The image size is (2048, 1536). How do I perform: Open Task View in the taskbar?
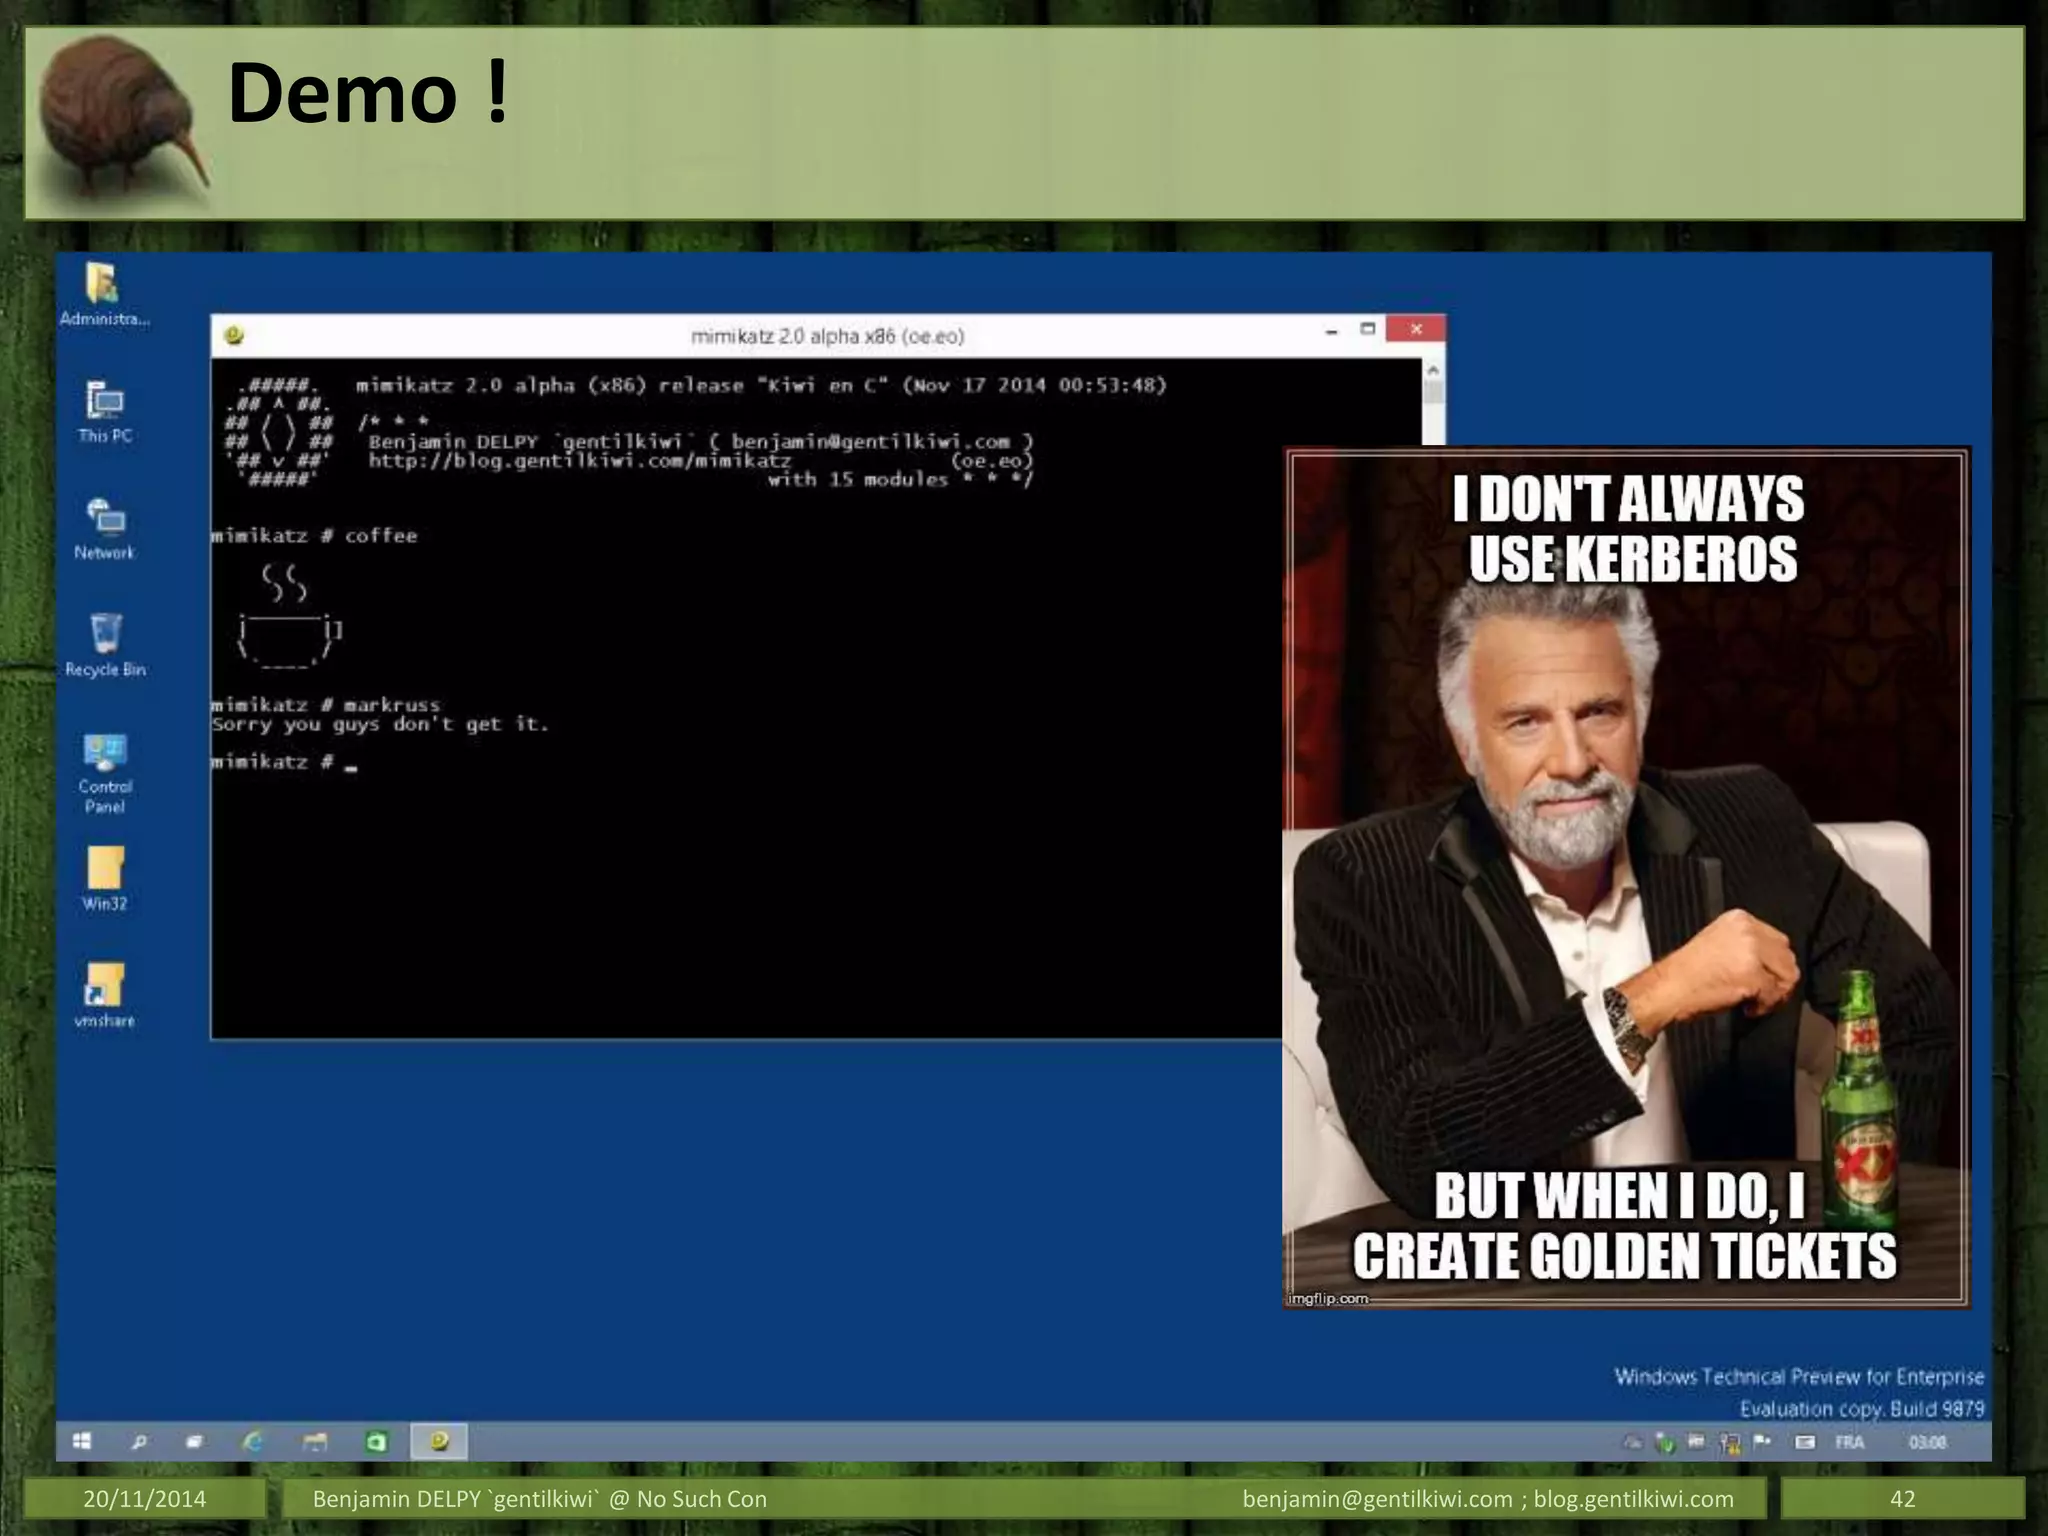(195, 1441)
